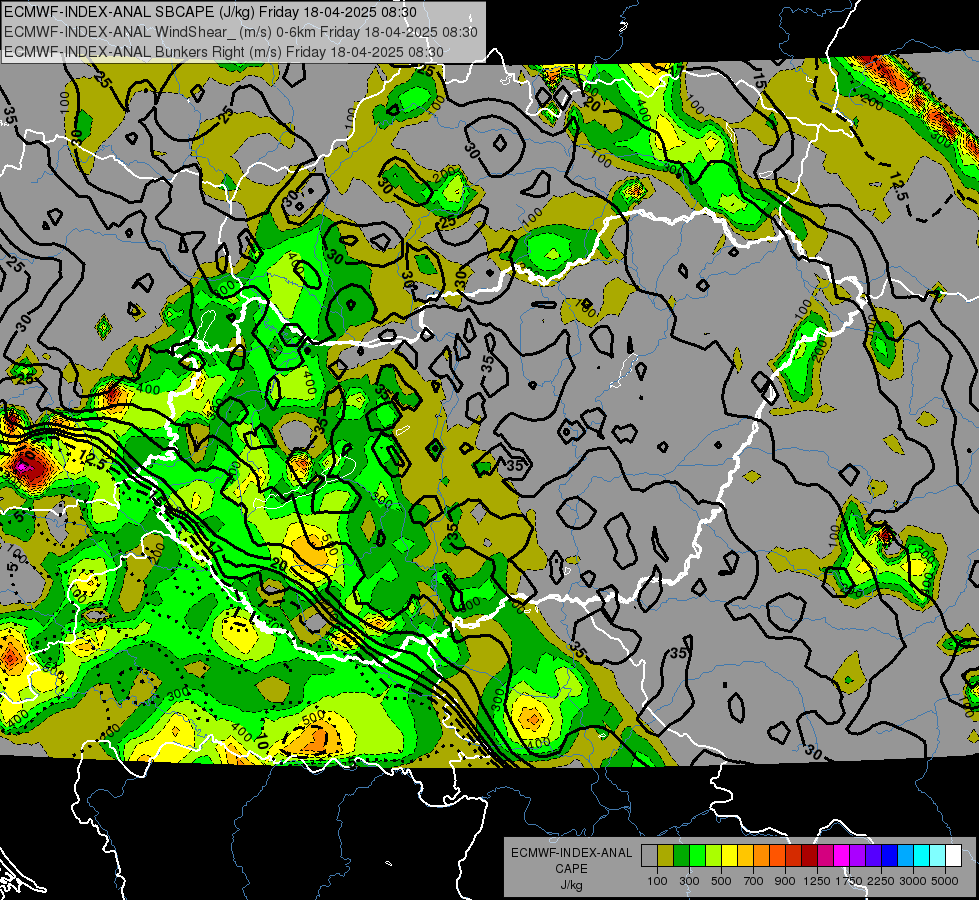Click the dark green legend swatch
Screen dimensions: 979x900
(681, 856)
